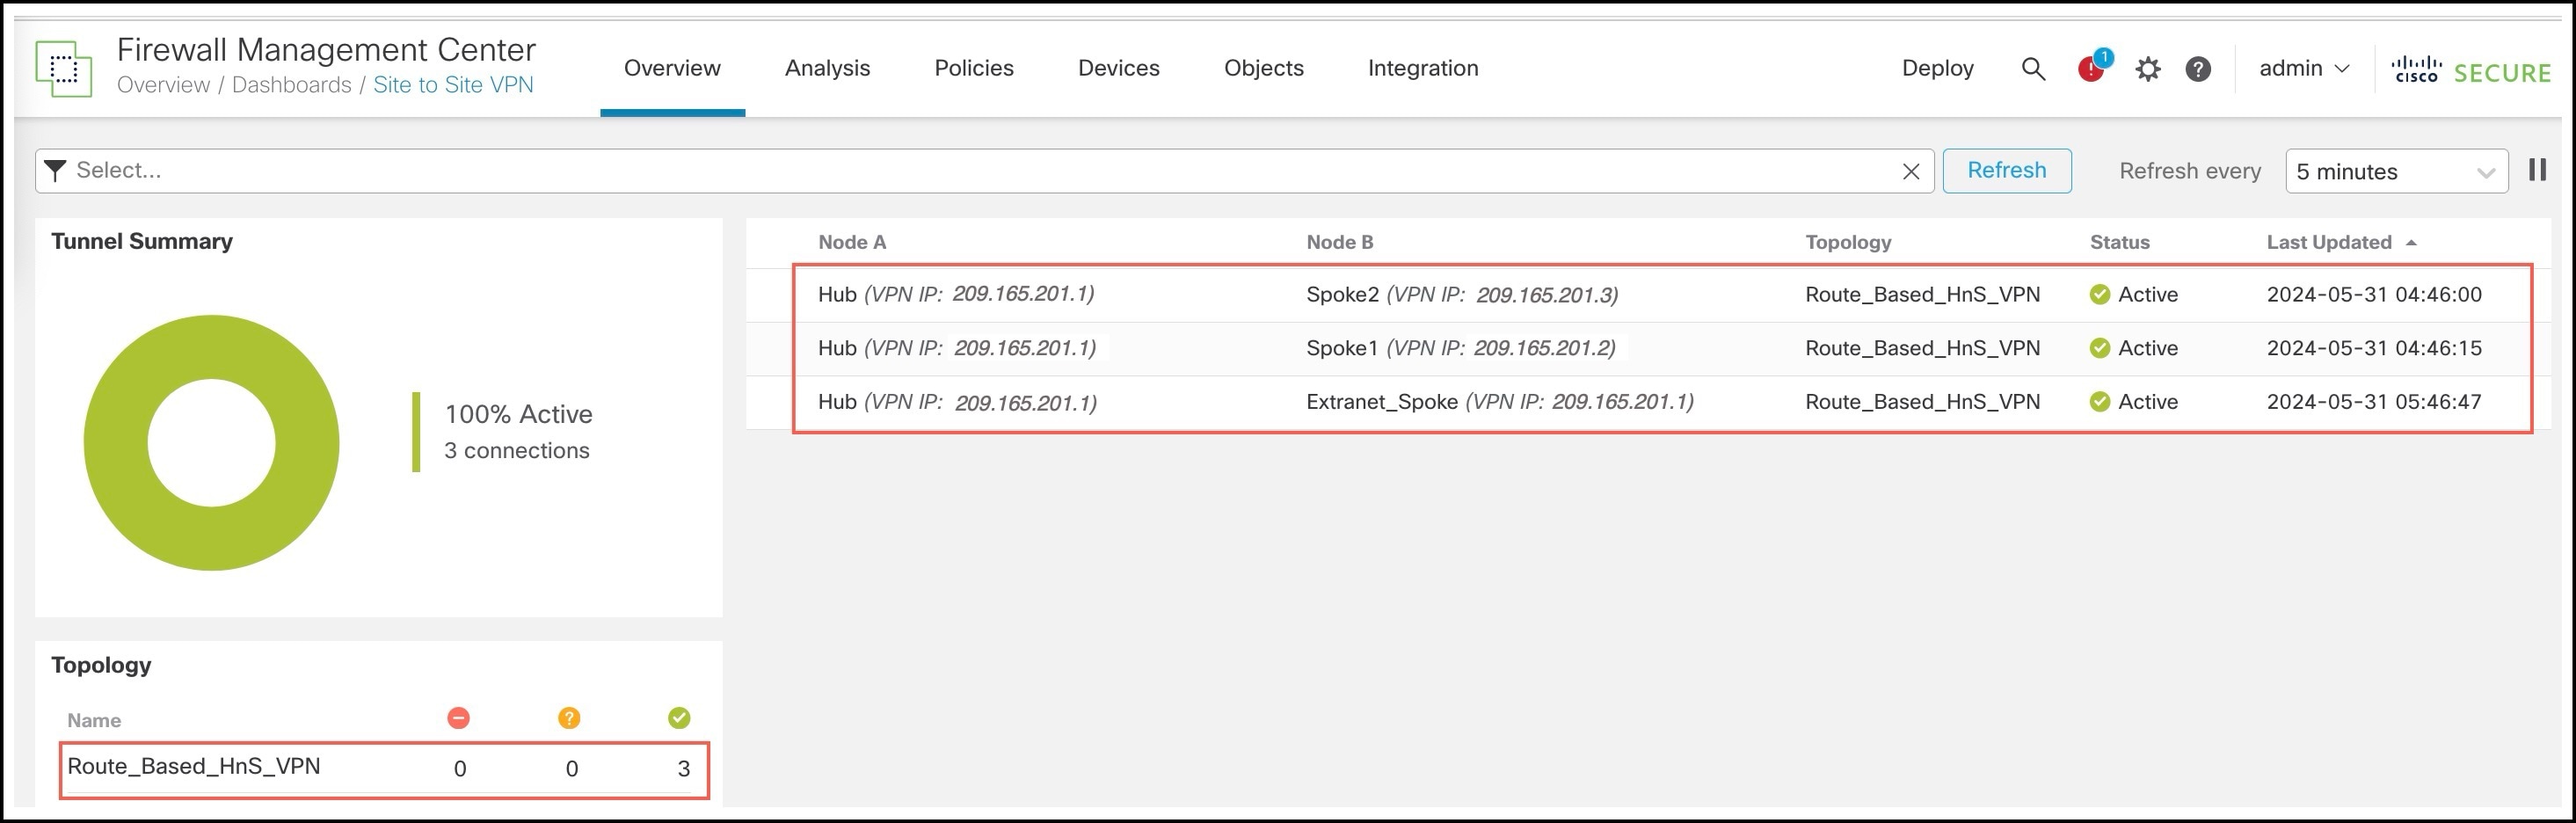Image resolution: width=2576 pixels, height=823 pixels.
Task: Open the help question mark icon
Action: 2198,68
